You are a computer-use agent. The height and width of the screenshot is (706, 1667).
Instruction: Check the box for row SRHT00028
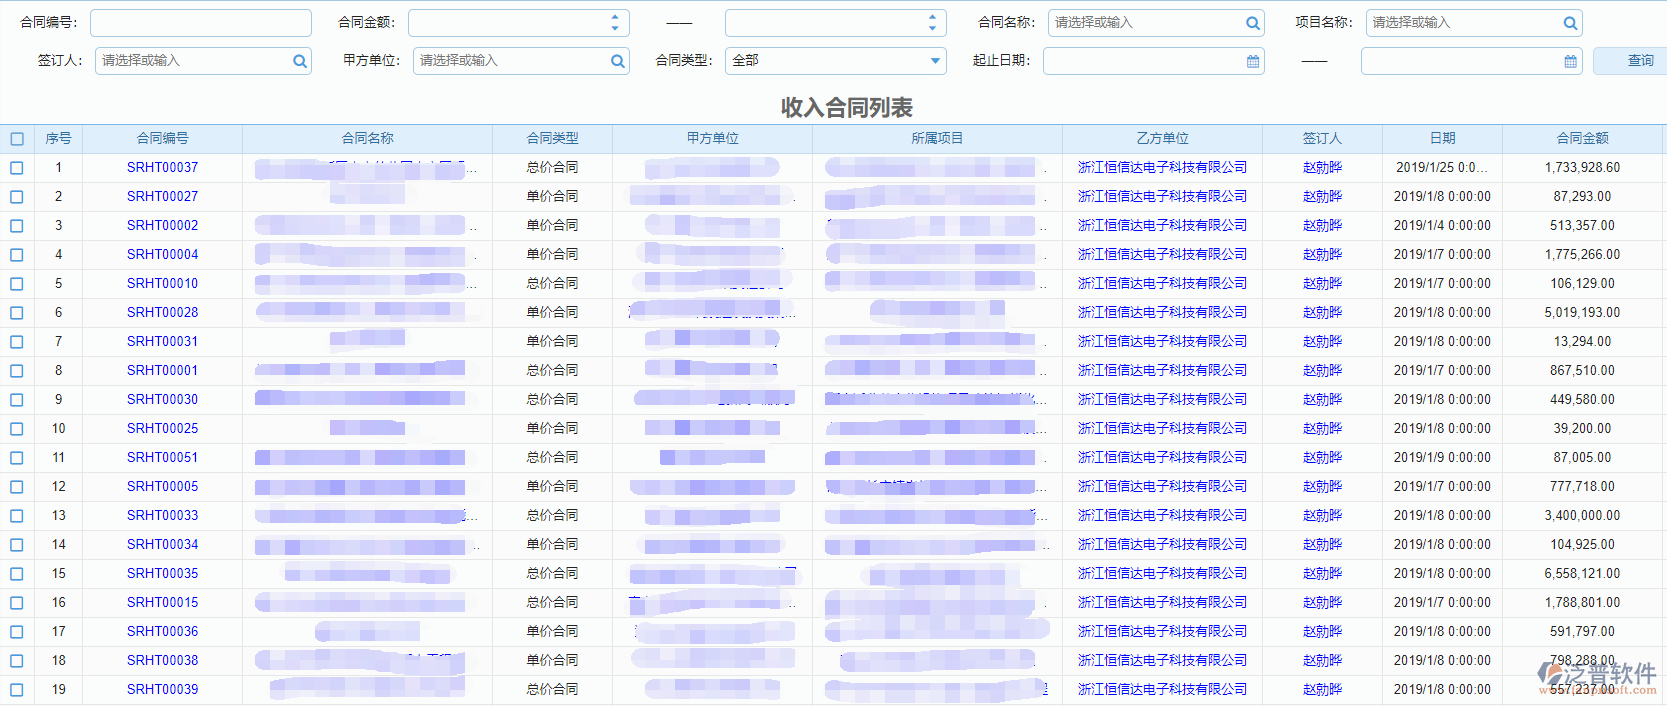coord(17,313)
